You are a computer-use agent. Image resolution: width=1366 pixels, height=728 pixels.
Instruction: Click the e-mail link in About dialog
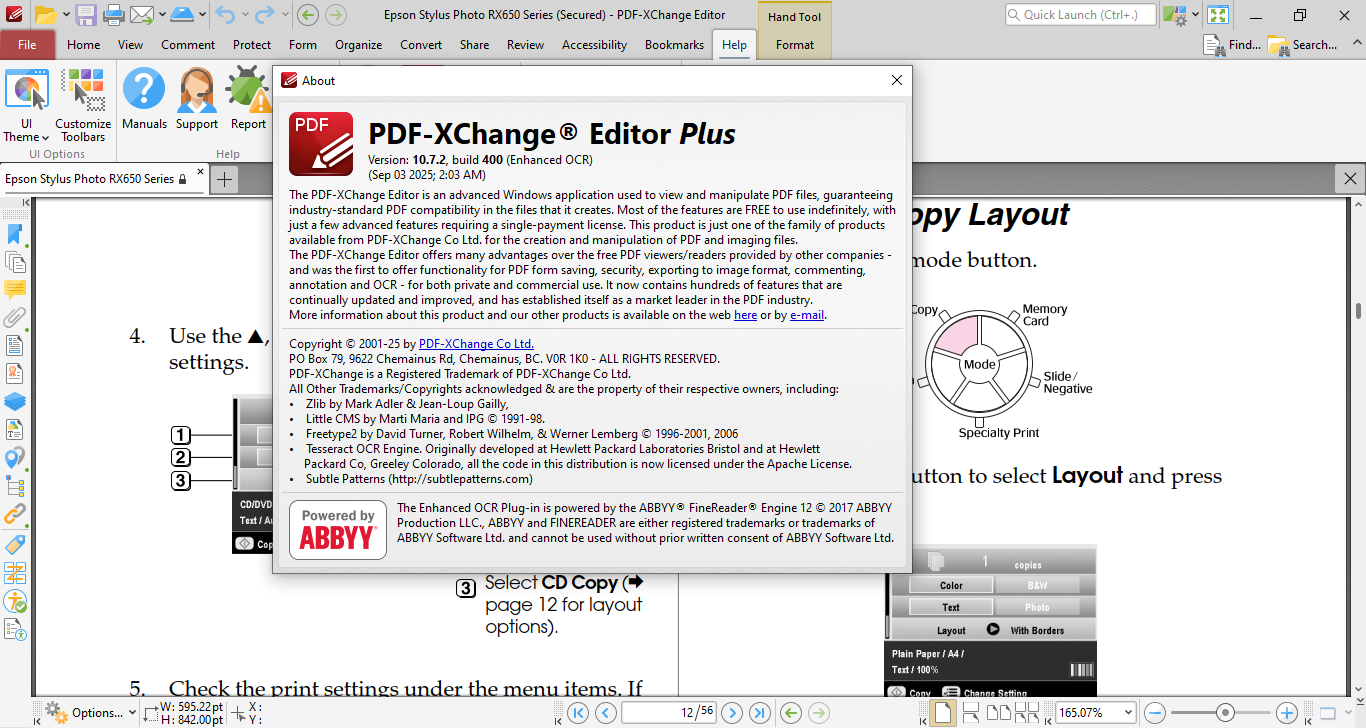coord(807,315)
